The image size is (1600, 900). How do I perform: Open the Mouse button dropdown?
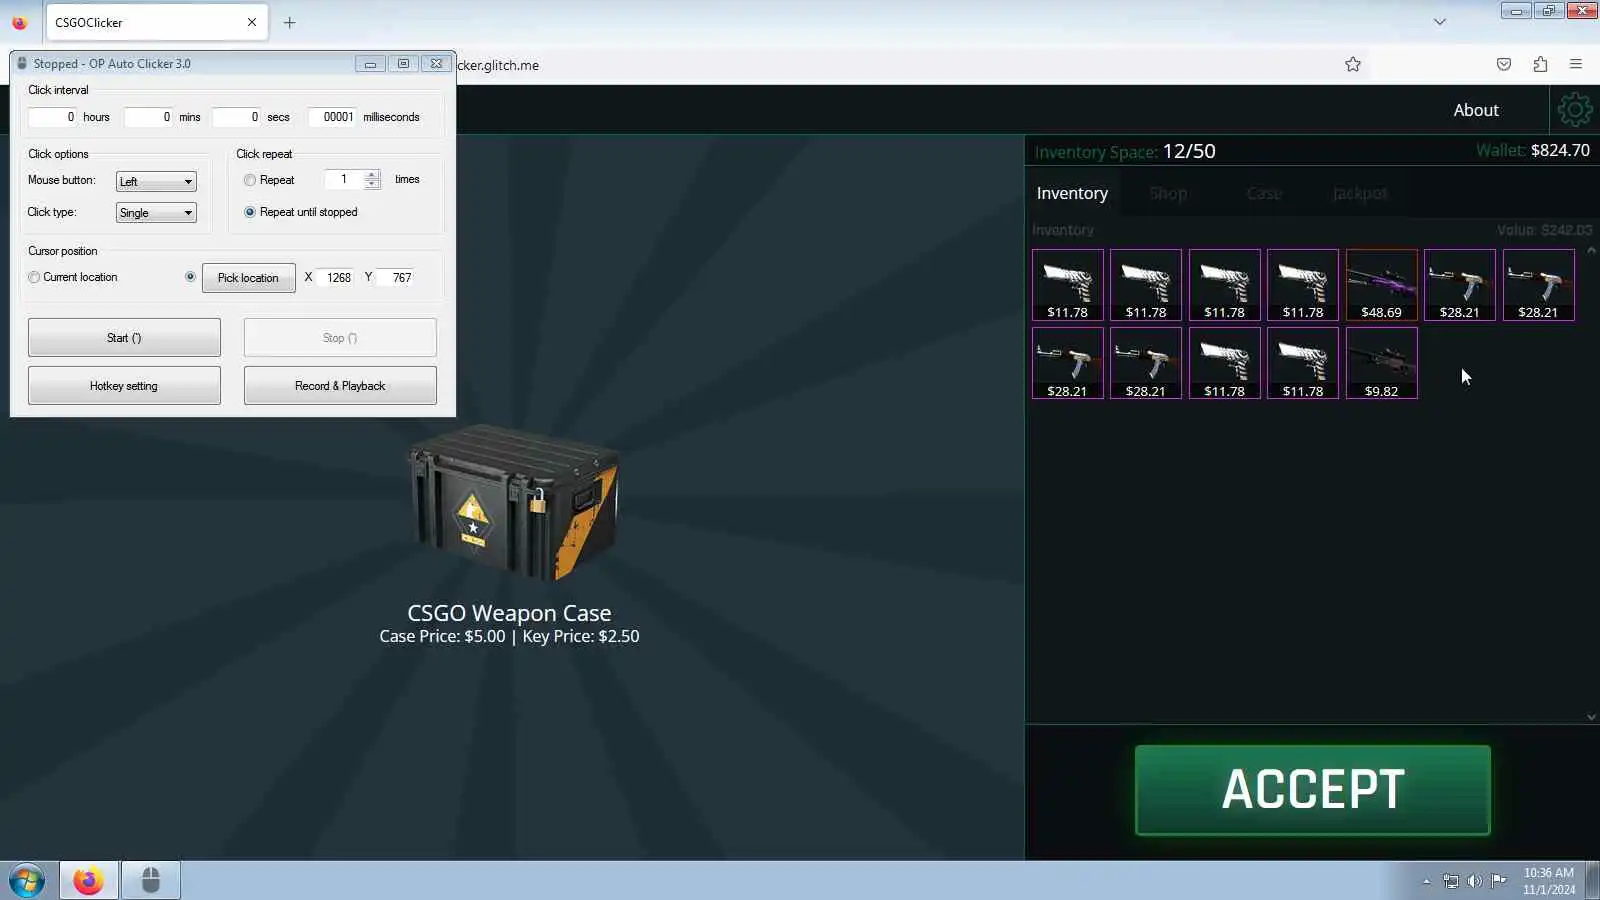tap(156, 181)
